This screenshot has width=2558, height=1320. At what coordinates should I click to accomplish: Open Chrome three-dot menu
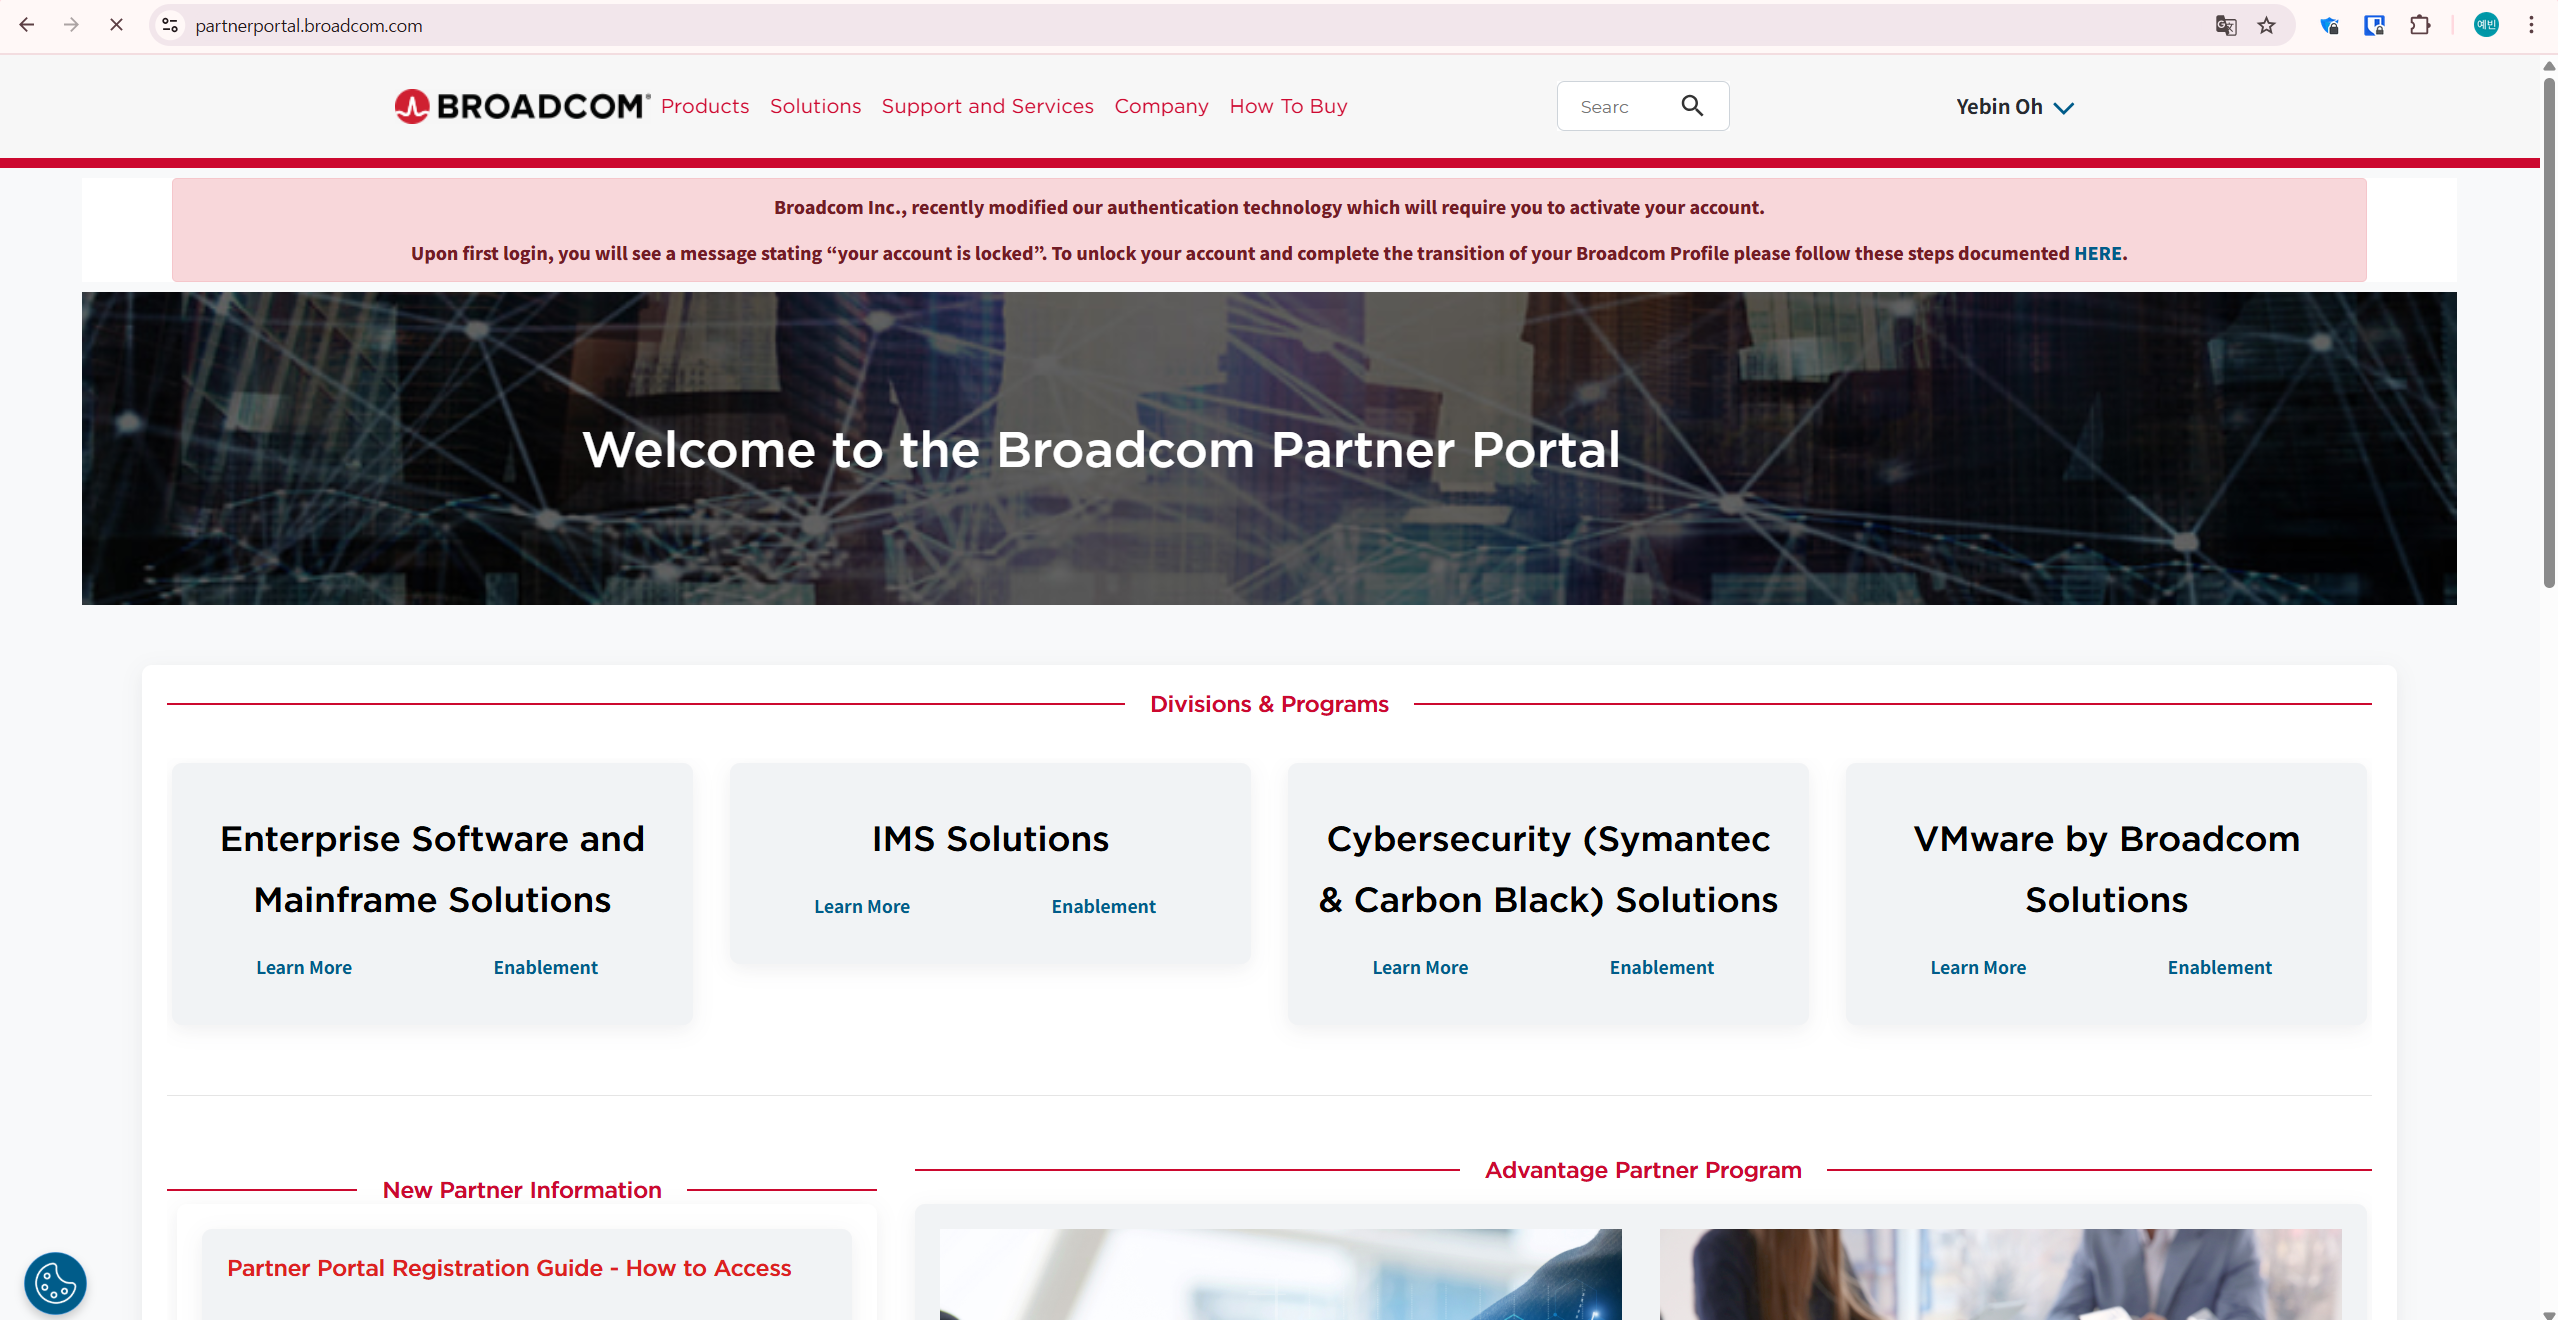(x=2531, y=25)
